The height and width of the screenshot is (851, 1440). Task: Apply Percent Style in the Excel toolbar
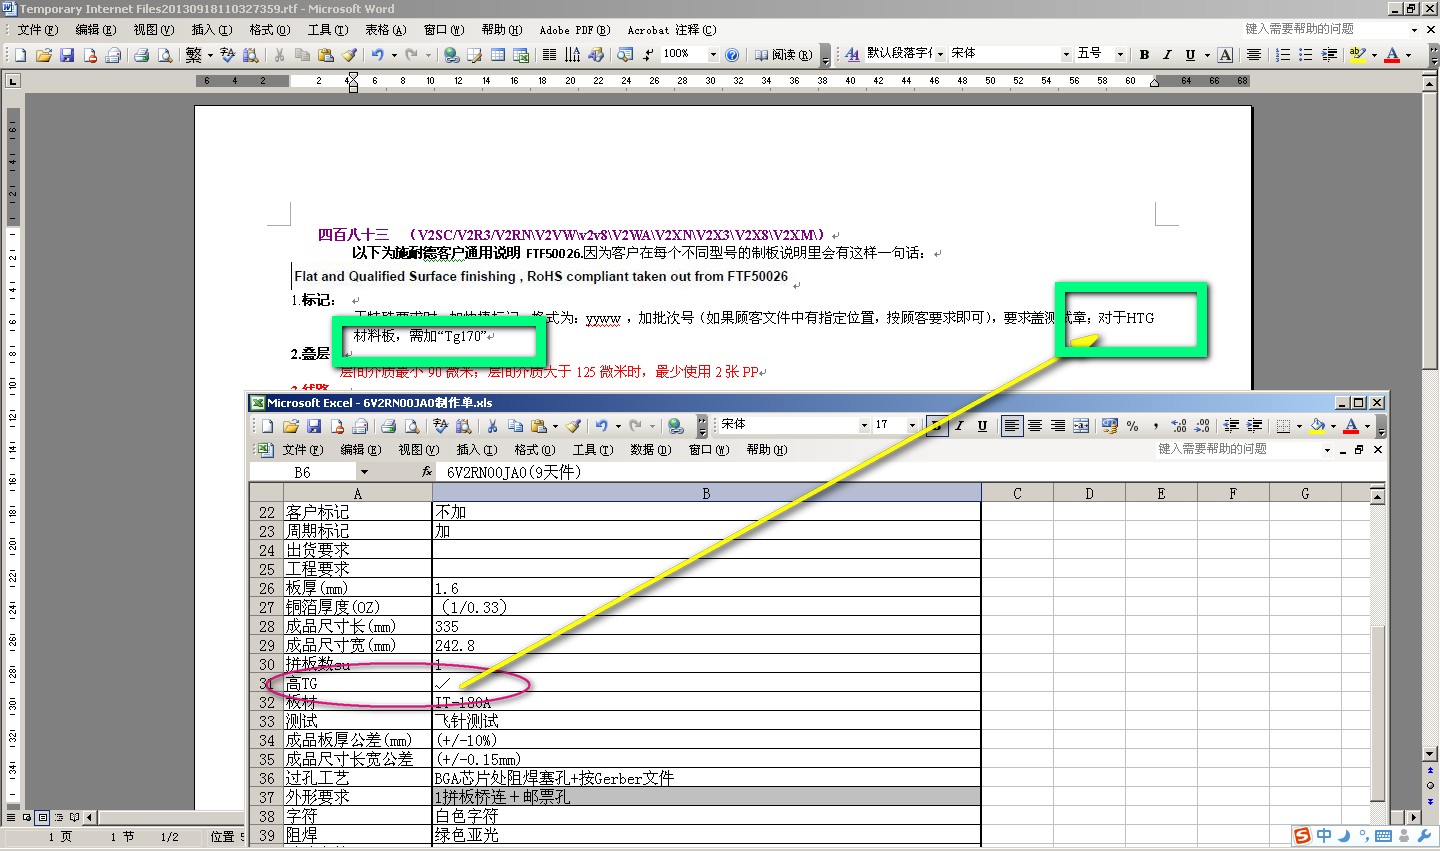[1132, 426]
